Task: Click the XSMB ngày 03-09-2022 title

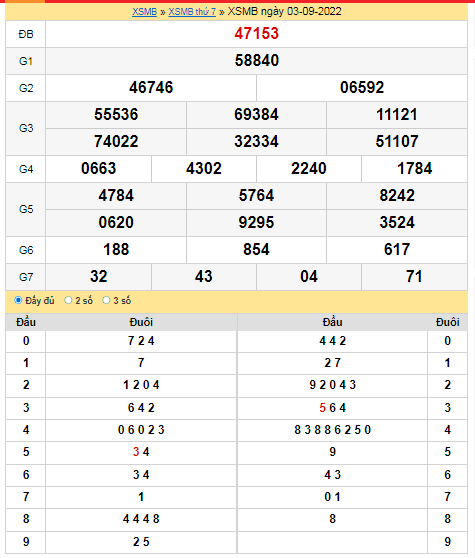Action: (x=284, y=11)
